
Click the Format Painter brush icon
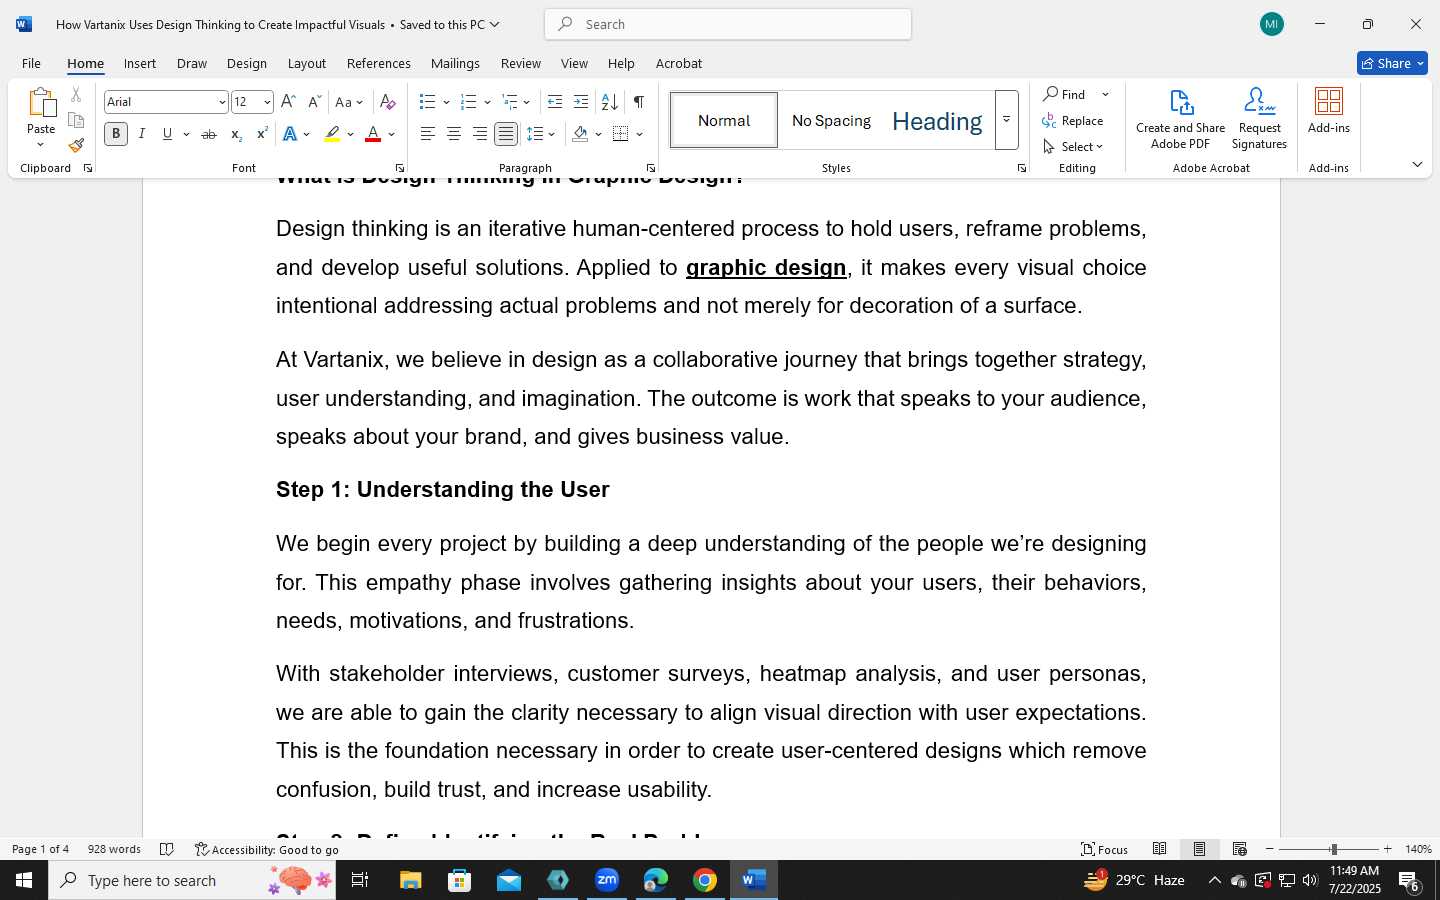click(76, 145)
